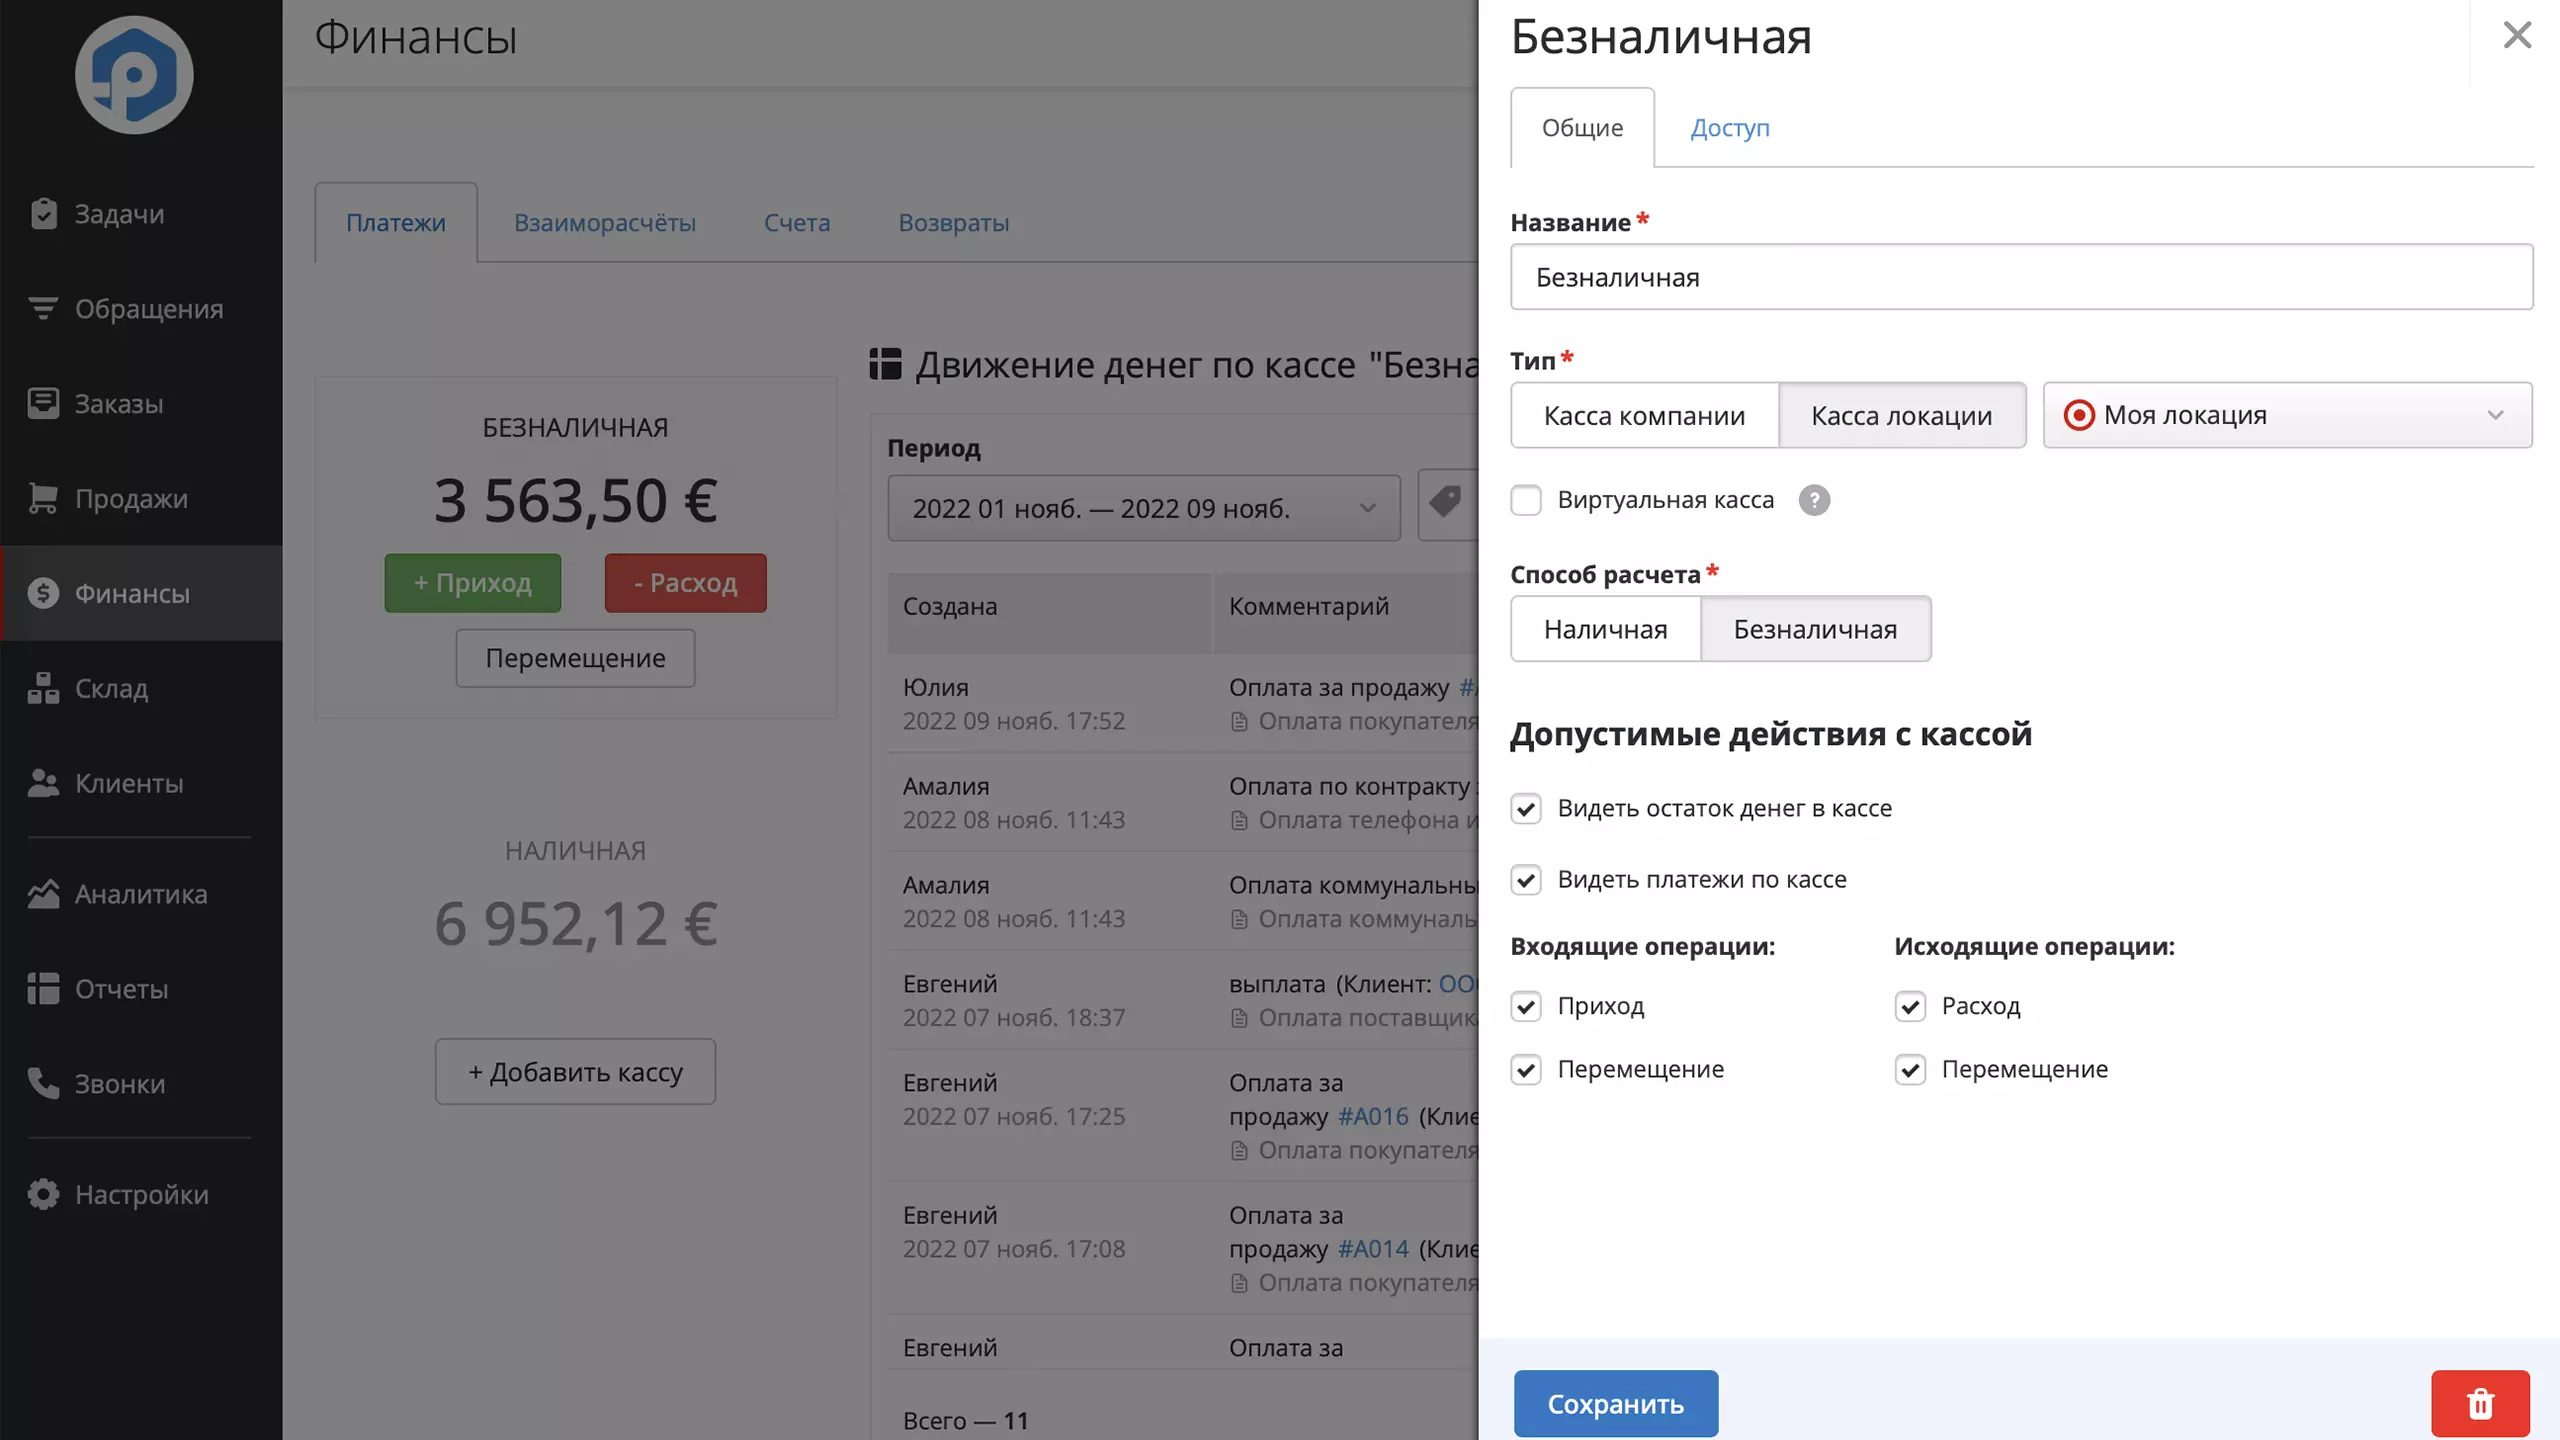Open Продажи shopping cart icon
2560x1440 pixels.
[43, 498]
